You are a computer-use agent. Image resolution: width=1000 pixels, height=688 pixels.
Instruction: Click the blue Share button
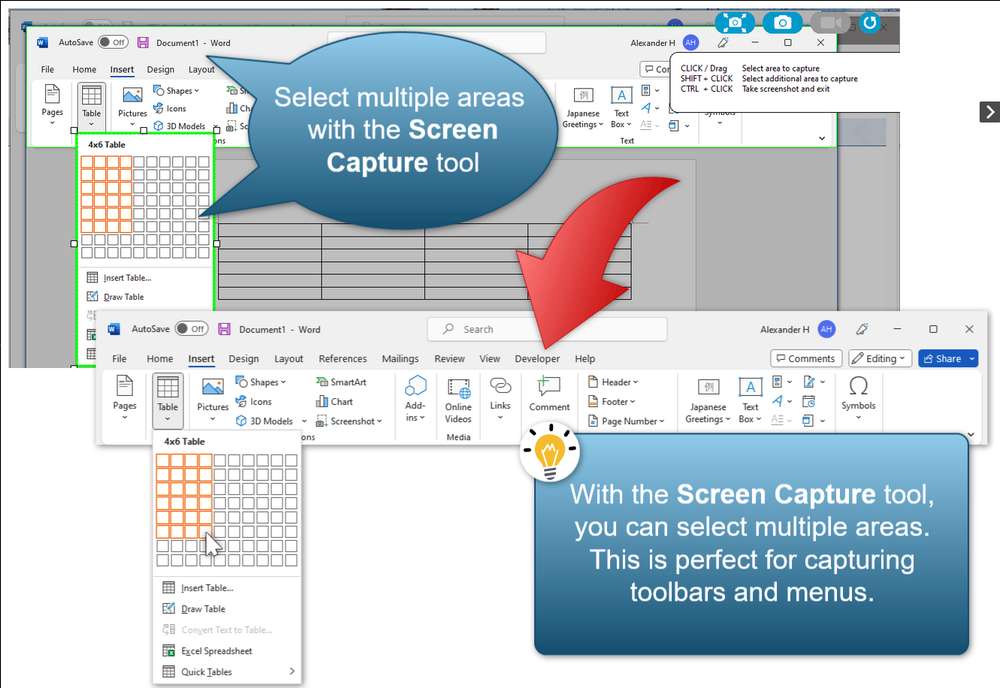pyautogui.click(x=948, y=358)
